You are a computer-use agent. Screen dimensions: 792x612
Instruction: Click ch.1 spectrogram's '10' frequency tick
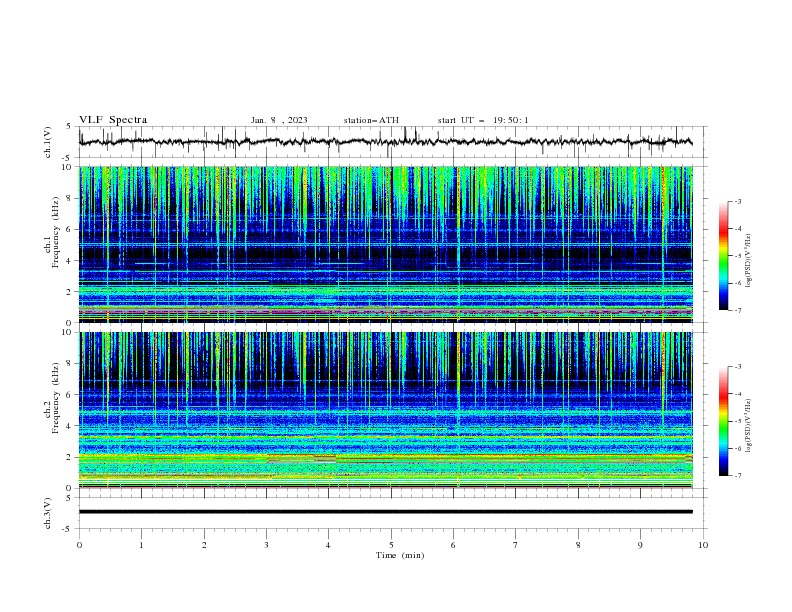pyautogui.click(x=69, y=167)
